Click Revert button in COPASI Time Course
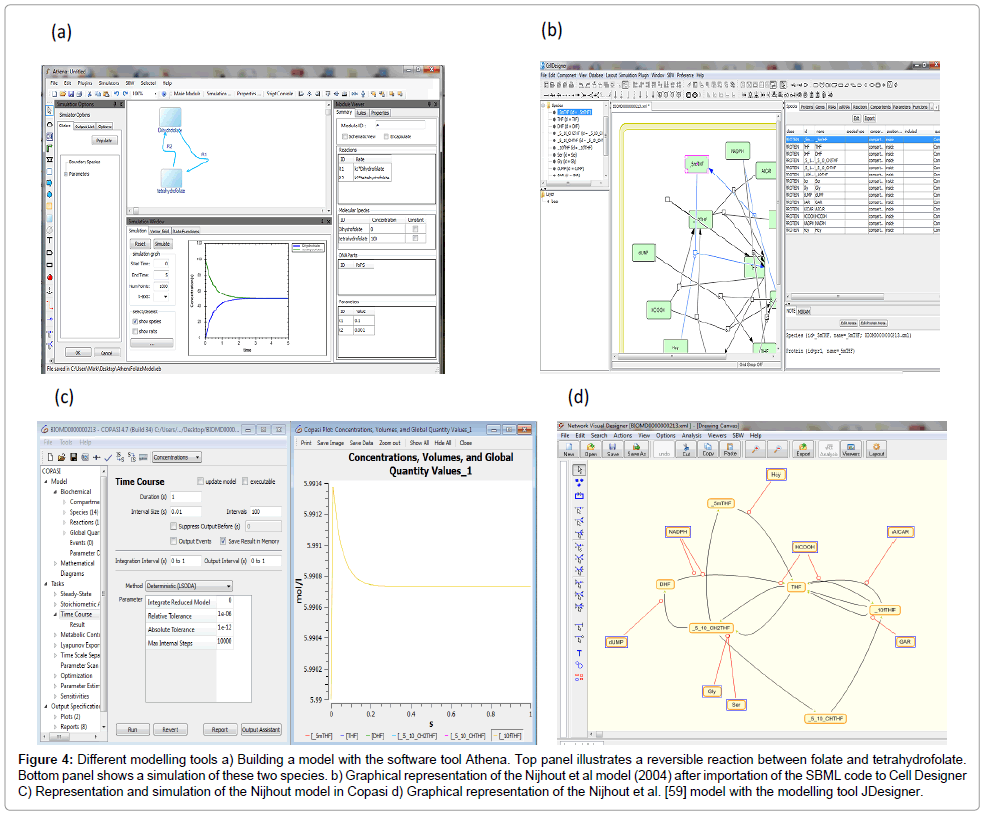This screenshot has width=984, height=816. pyautogui.click(x=171, y=729)
